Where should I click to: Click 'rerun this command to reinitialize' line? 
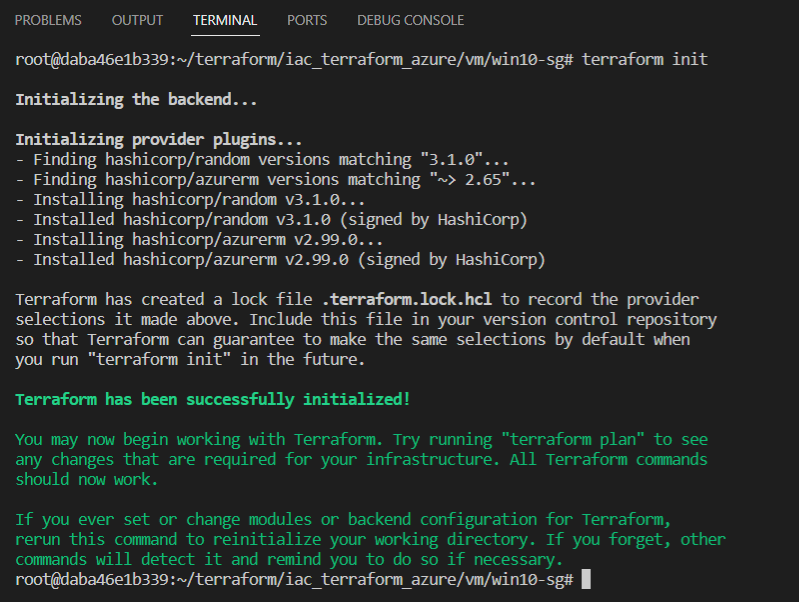point(370,539)
